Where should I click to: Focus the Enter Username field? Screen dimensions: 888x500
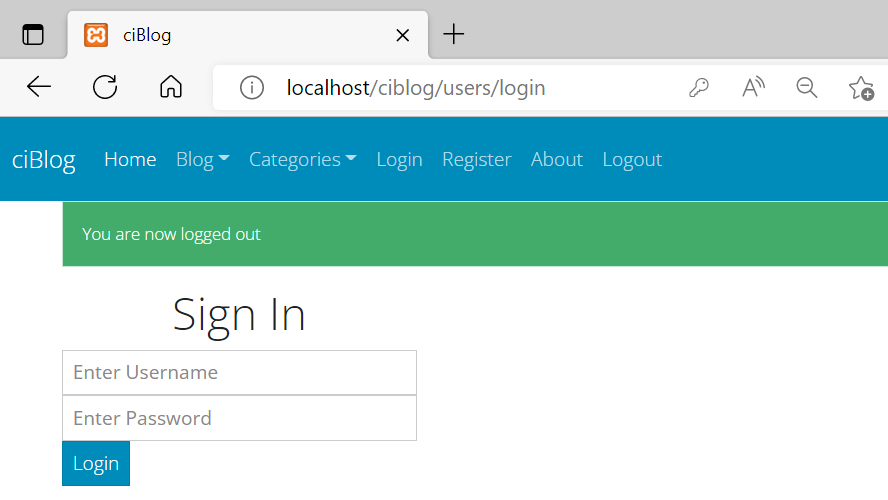point(240,373)
